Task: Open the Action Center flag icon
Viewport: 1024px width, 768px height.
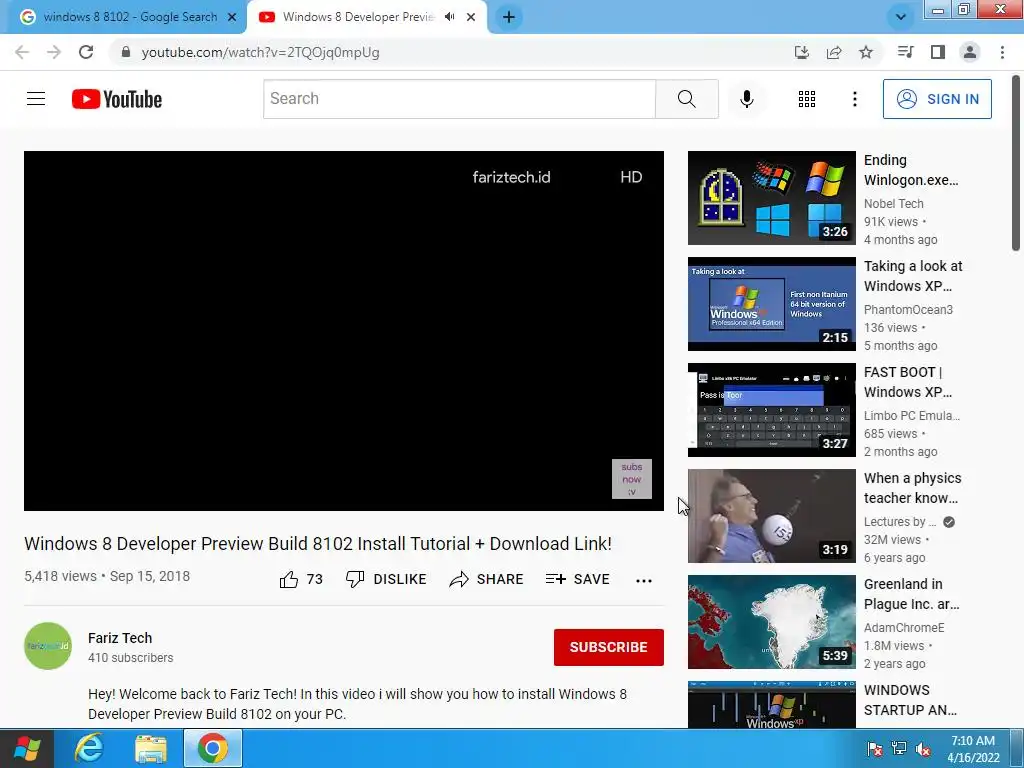Action: (874, 749)
